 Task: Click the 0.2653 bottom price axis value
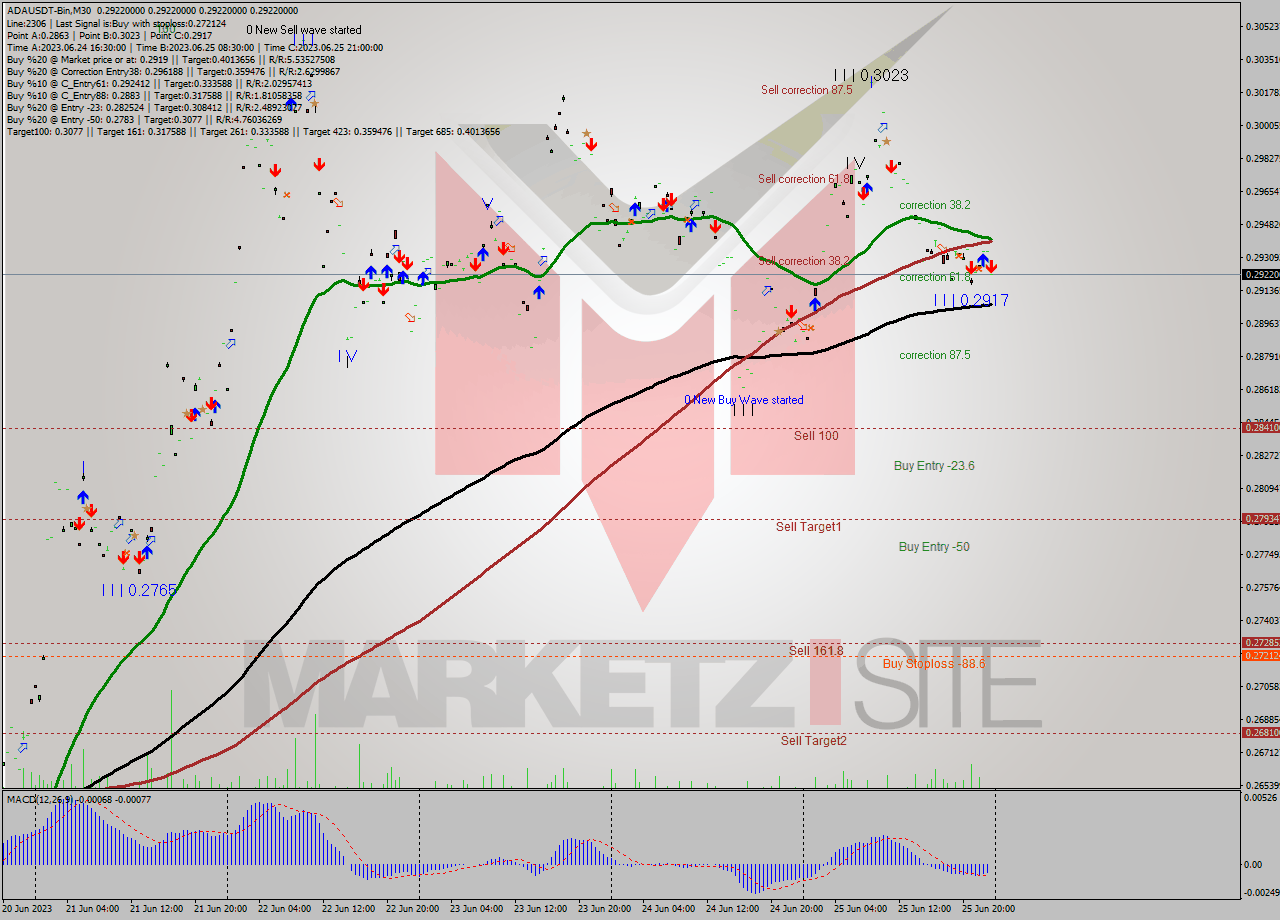[1261, 786]
